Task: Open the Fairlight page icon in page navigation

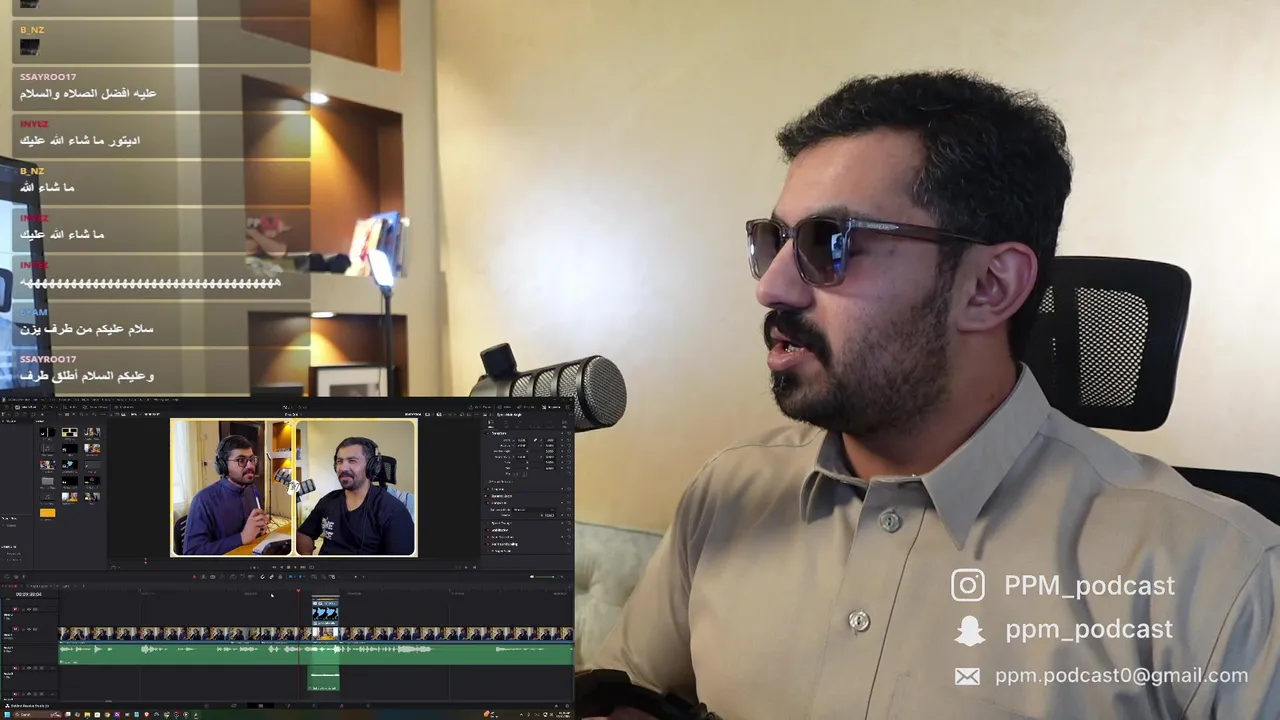Action: click(341, 705)
